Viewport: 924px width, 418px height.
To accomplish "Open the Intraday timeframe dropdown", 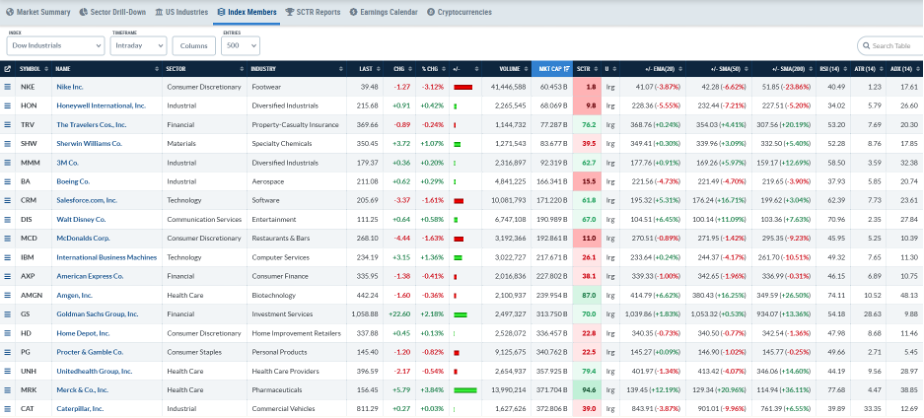I will (x=138, y=45).
